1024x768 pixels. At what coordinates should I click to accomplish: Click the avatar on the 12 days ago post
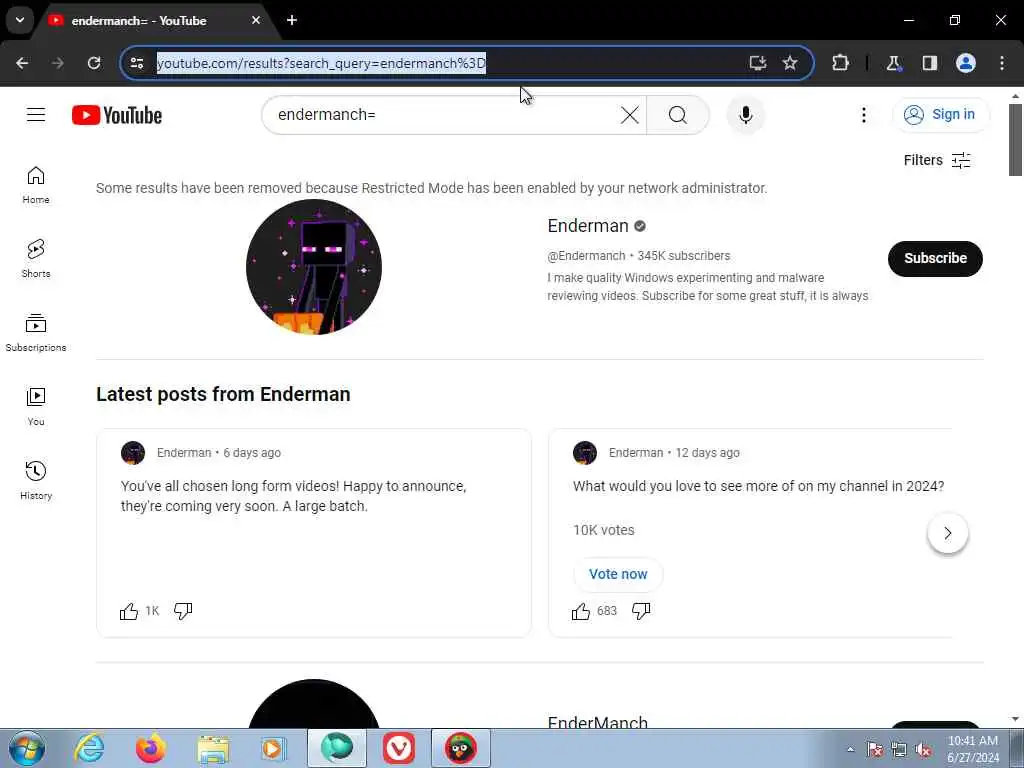pos(584,453)
